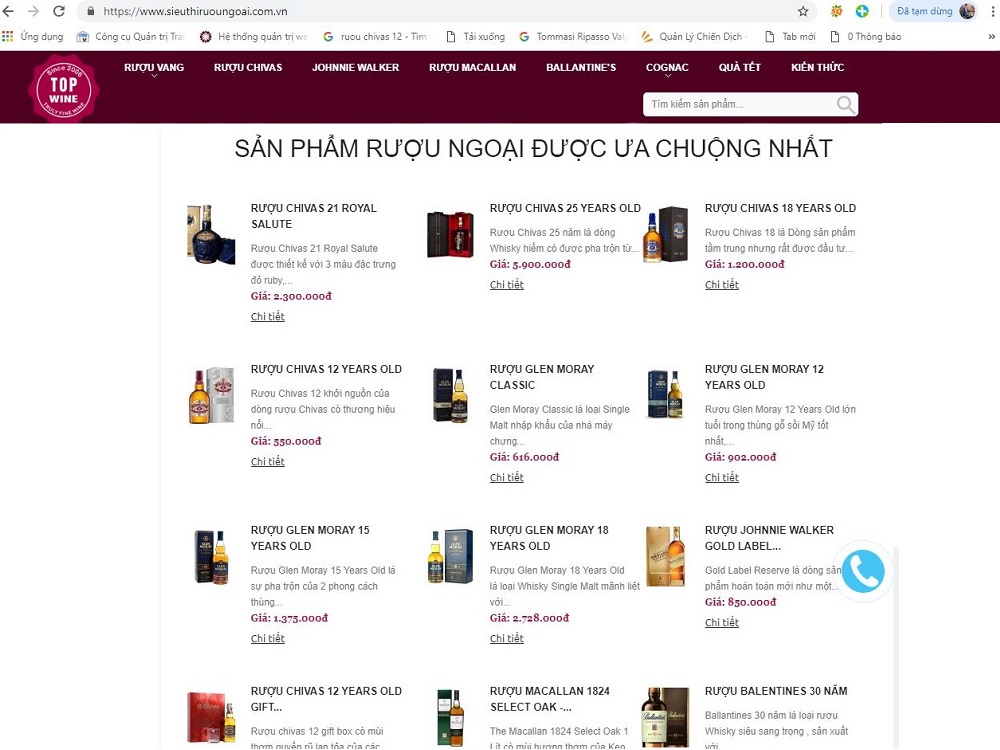The width and height of the screenshot is (1000, 750).
Task: Open the RƯỢU CHIVAS menu item
Action: 248,68
